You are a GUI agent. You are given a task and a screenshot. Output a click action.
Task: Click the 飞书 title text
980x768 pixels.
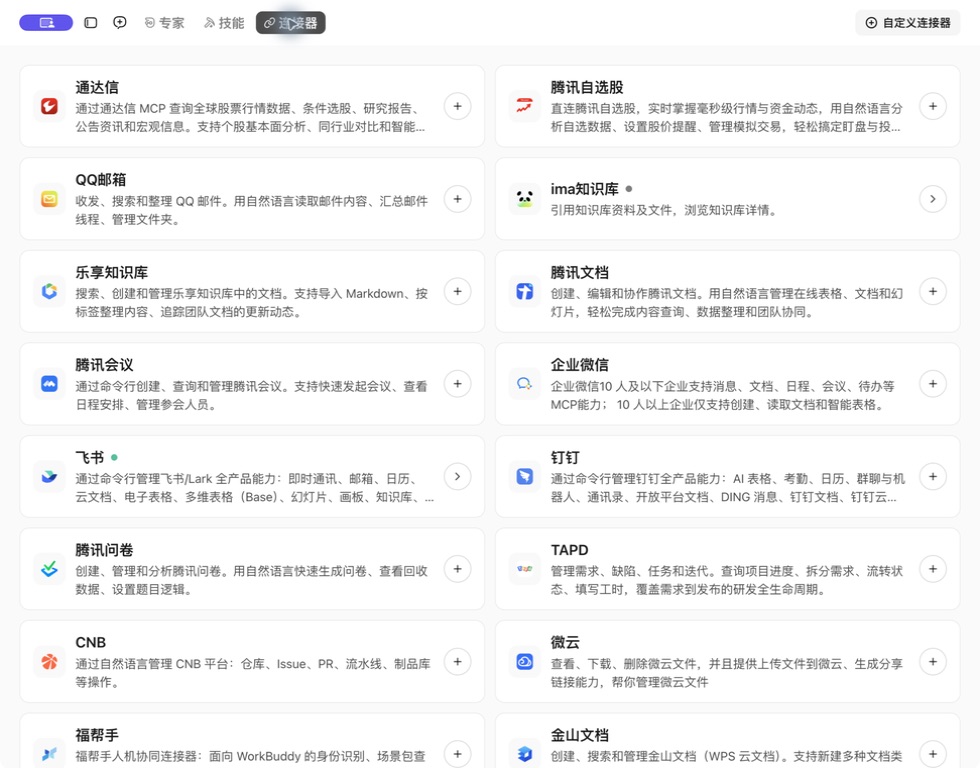coord(89,457)
